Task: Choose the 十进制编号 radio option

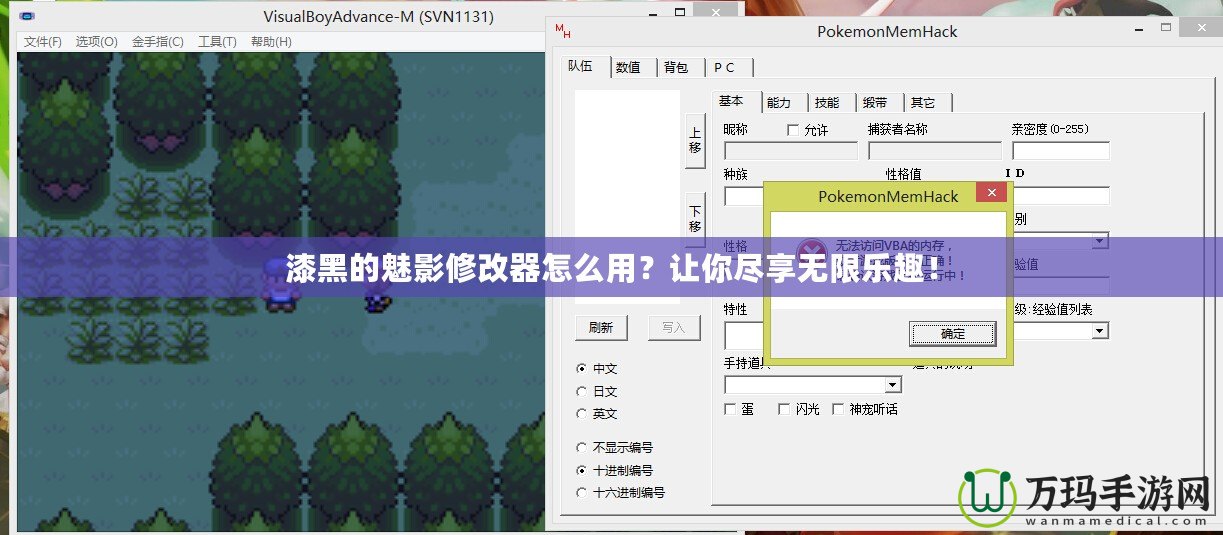Action: pyautogui.click(x=582, y=470)
